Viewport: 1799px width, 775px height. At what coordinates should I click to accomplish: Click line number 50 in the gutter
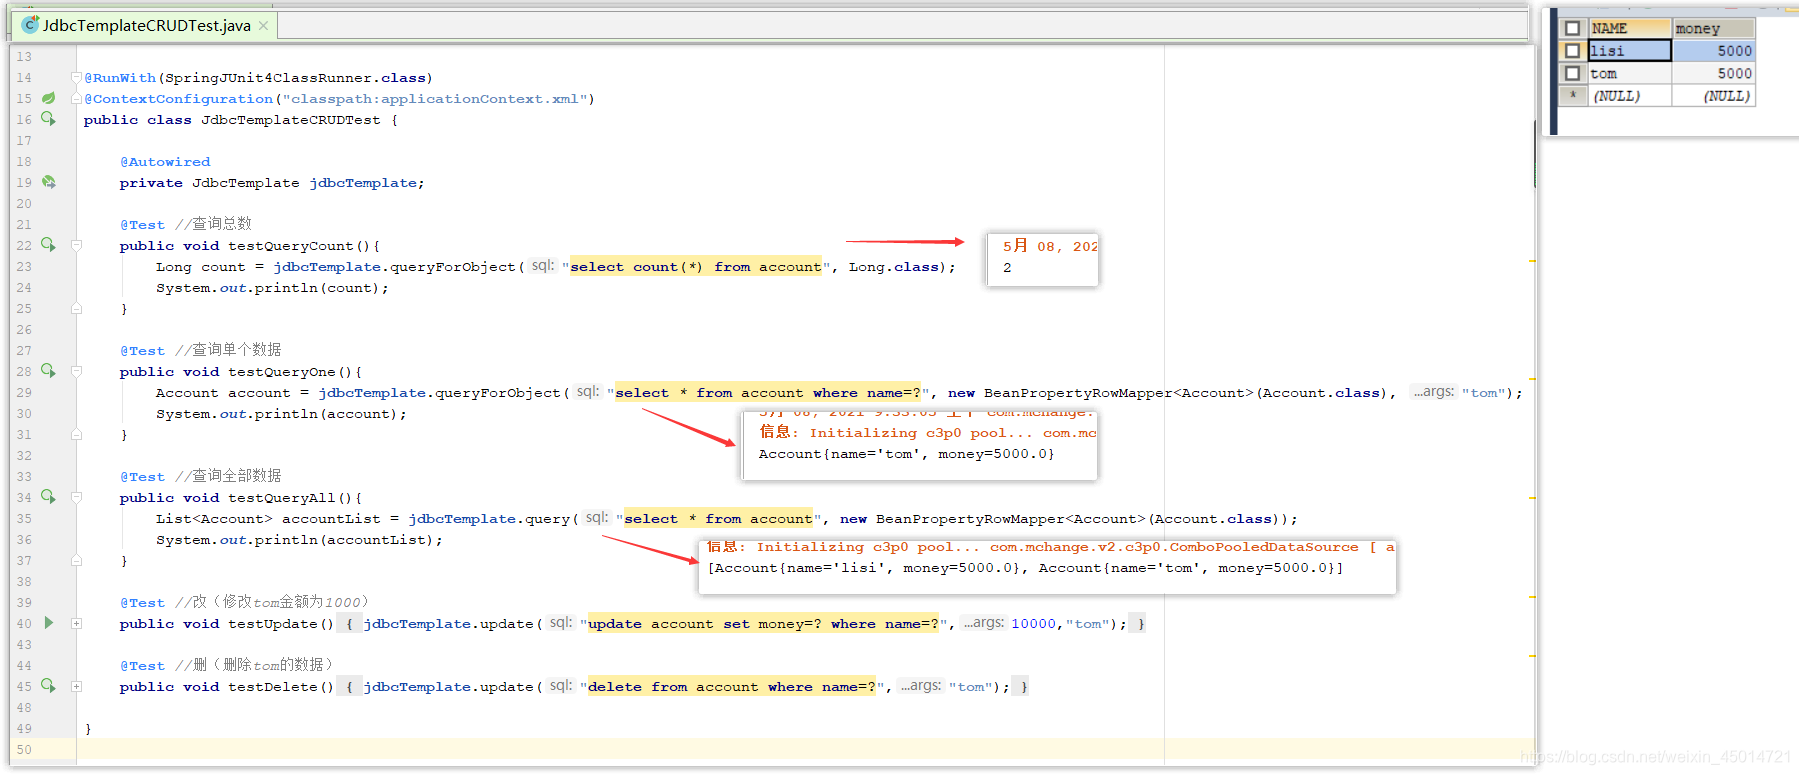point(24,749)
